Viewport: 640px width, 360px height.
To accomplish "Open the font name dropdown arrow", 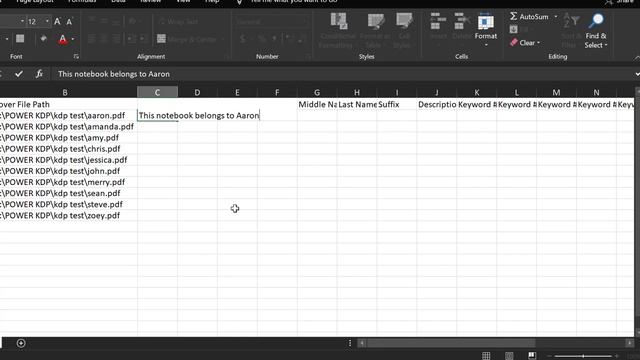I will pos(22,21).
